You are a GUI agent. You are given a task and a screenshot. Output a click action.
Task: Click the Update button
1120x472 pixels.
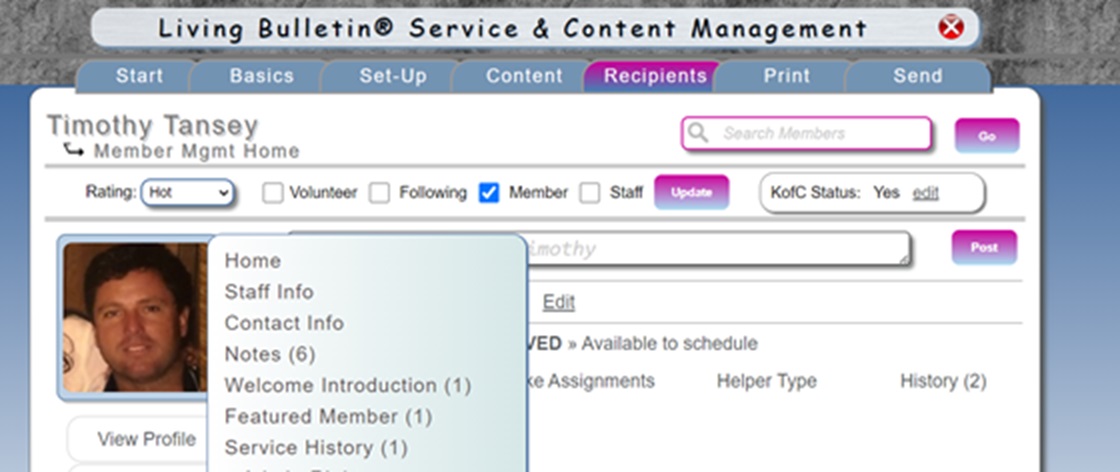click(691, 192)
